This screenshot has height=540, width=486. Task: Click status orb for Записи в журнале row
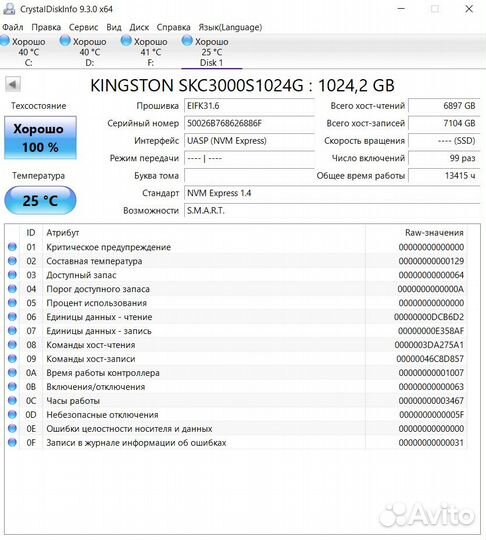tap(12, 443)
